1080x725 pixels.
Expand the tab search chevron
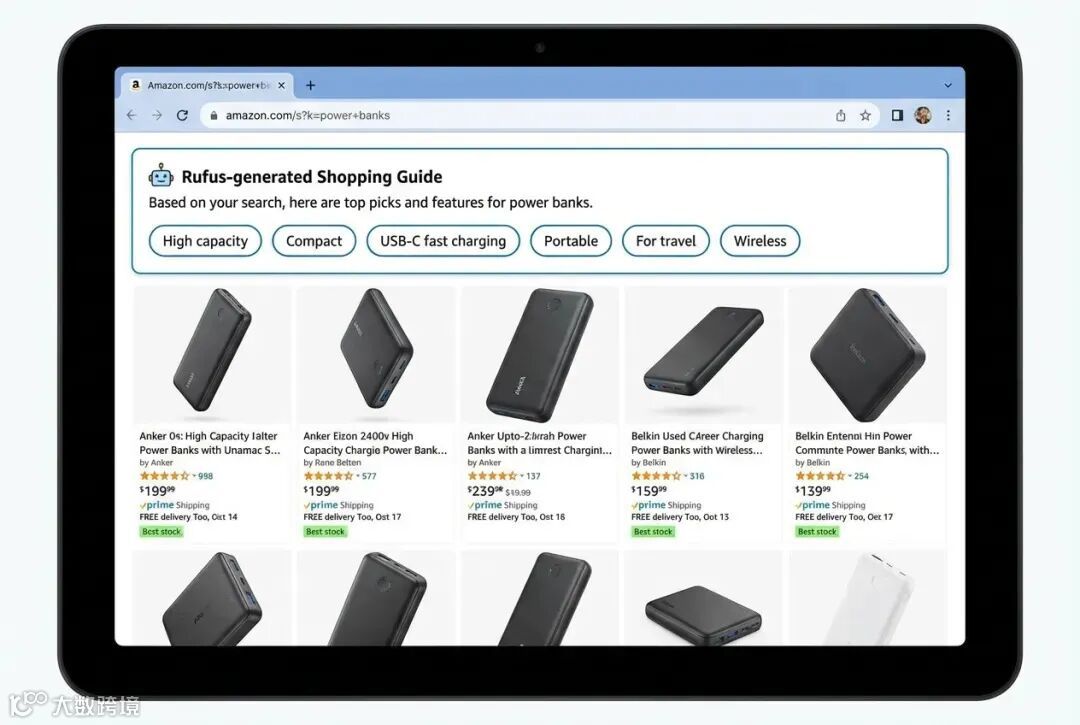[x=948, y=85]
